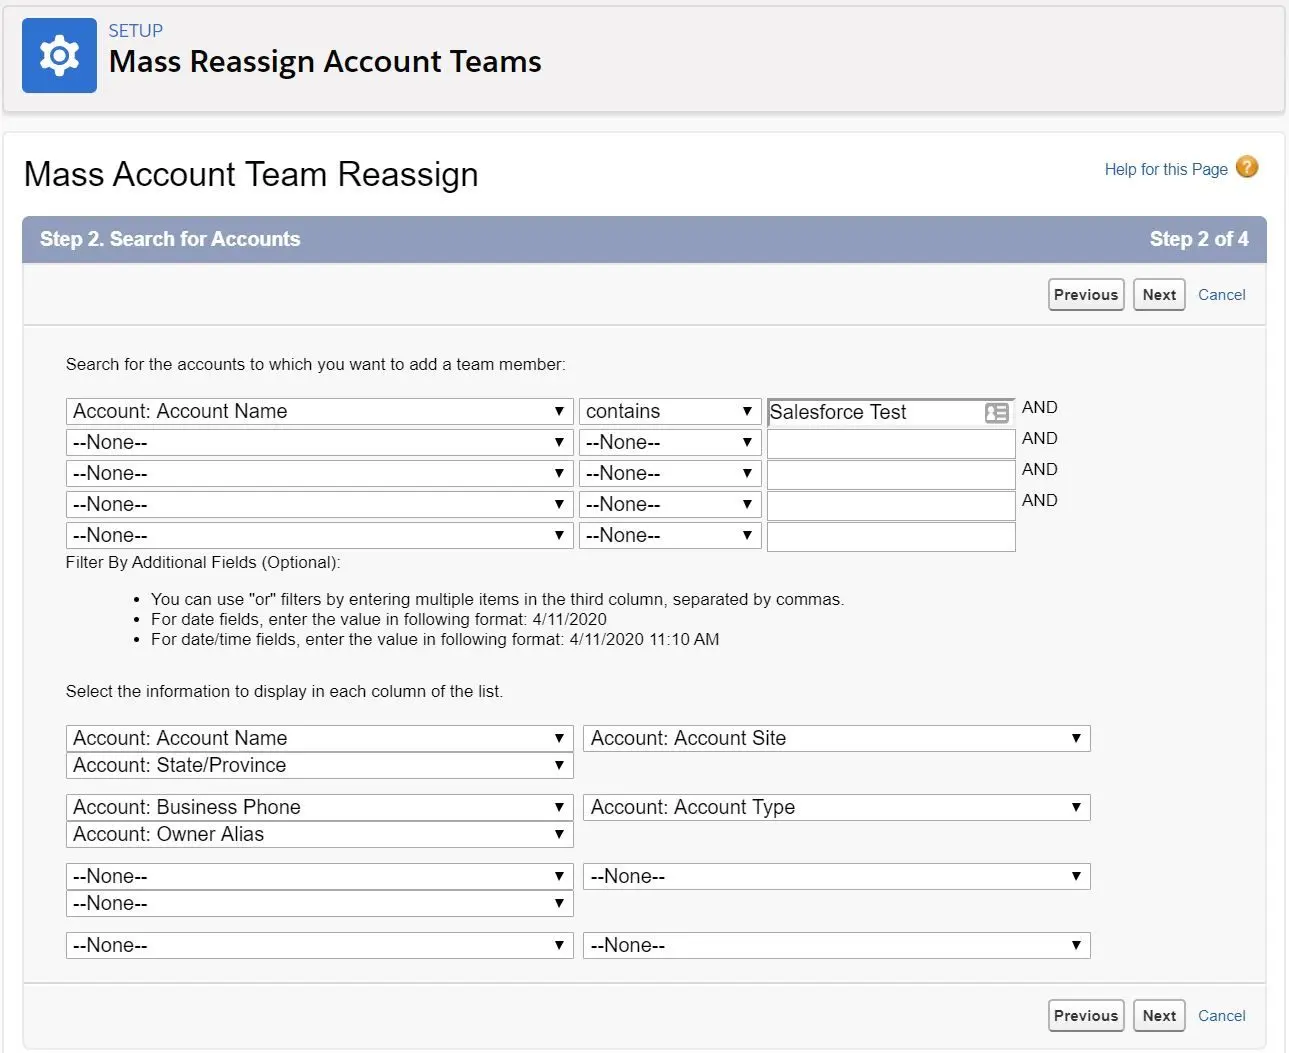Open the Account: Account Name column dropdown
This screenshot has width=1289, height=1053.
click(320, 739)
